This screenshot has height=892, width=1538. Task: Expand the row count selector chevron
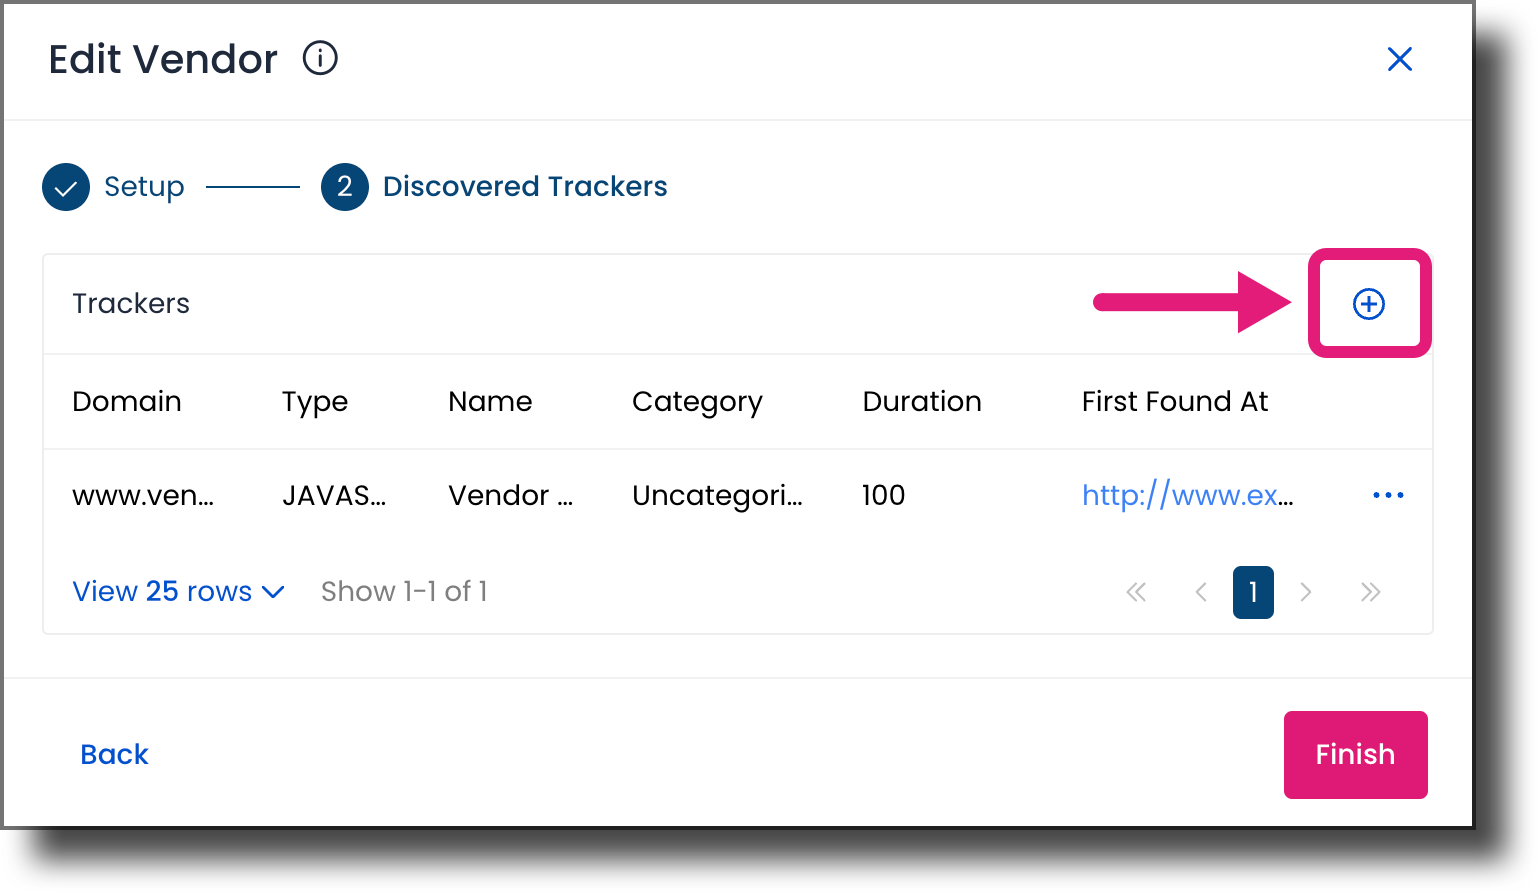click(272, 592)
